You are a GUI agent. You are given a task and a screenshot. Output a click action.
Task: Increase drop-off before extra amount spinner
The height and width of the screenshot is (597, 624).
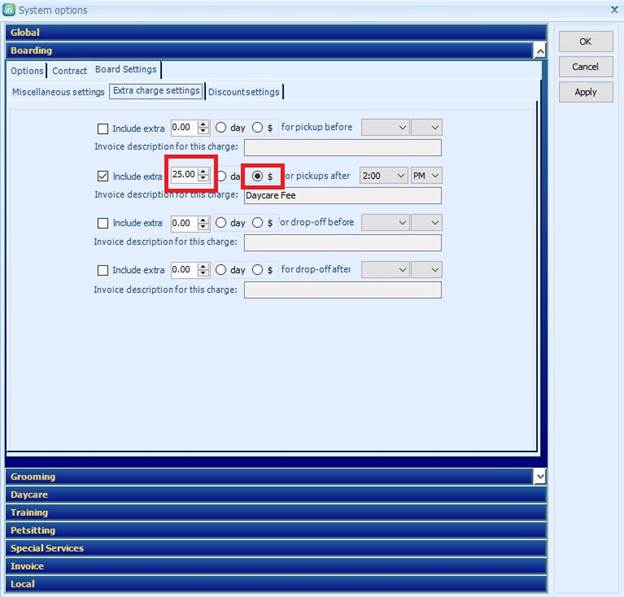point(203,219)
